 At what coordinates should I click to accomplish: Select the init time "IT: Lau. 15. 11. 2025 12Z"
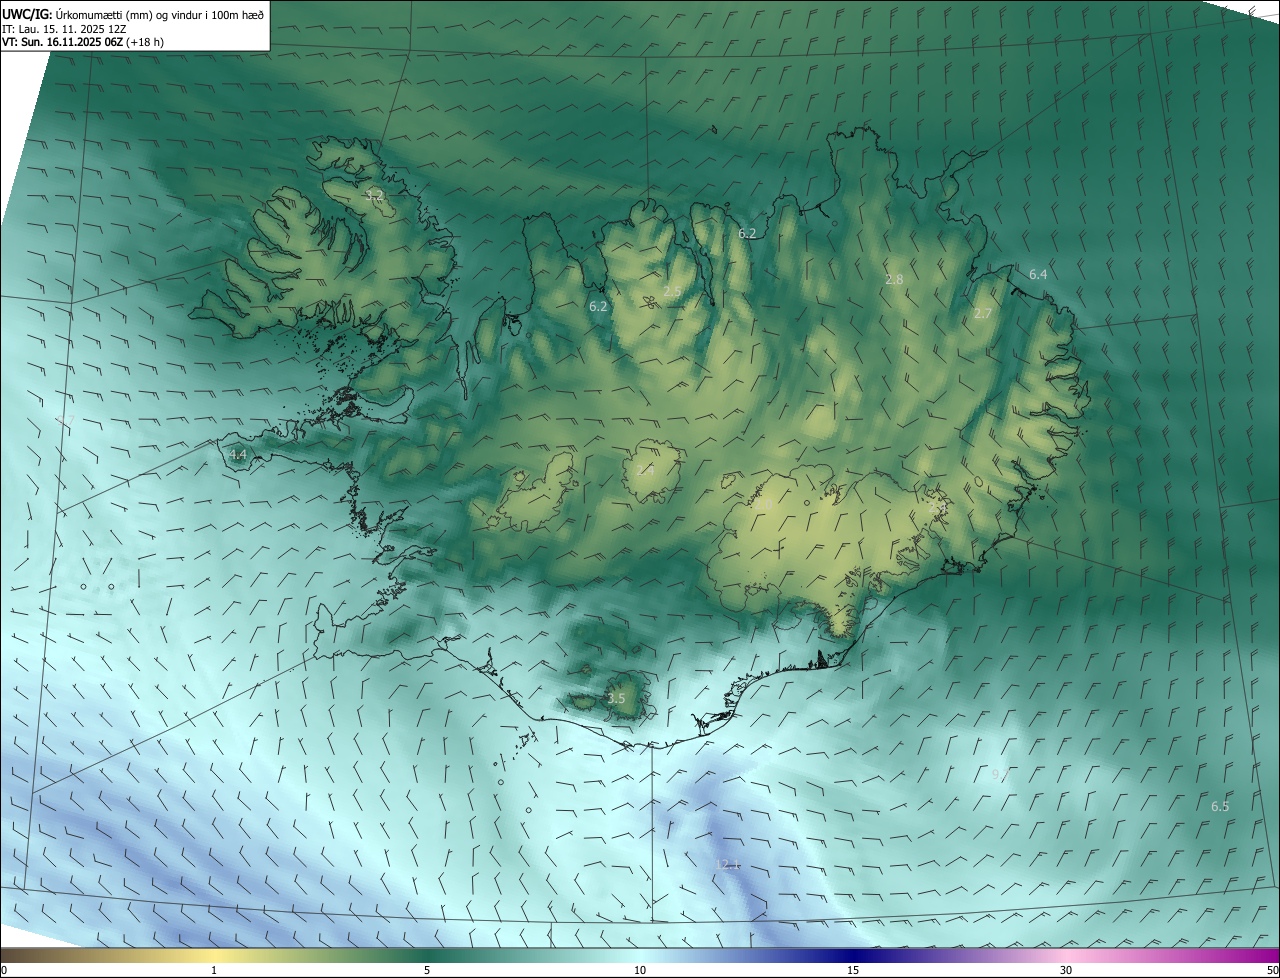click(x=64, y=29)
